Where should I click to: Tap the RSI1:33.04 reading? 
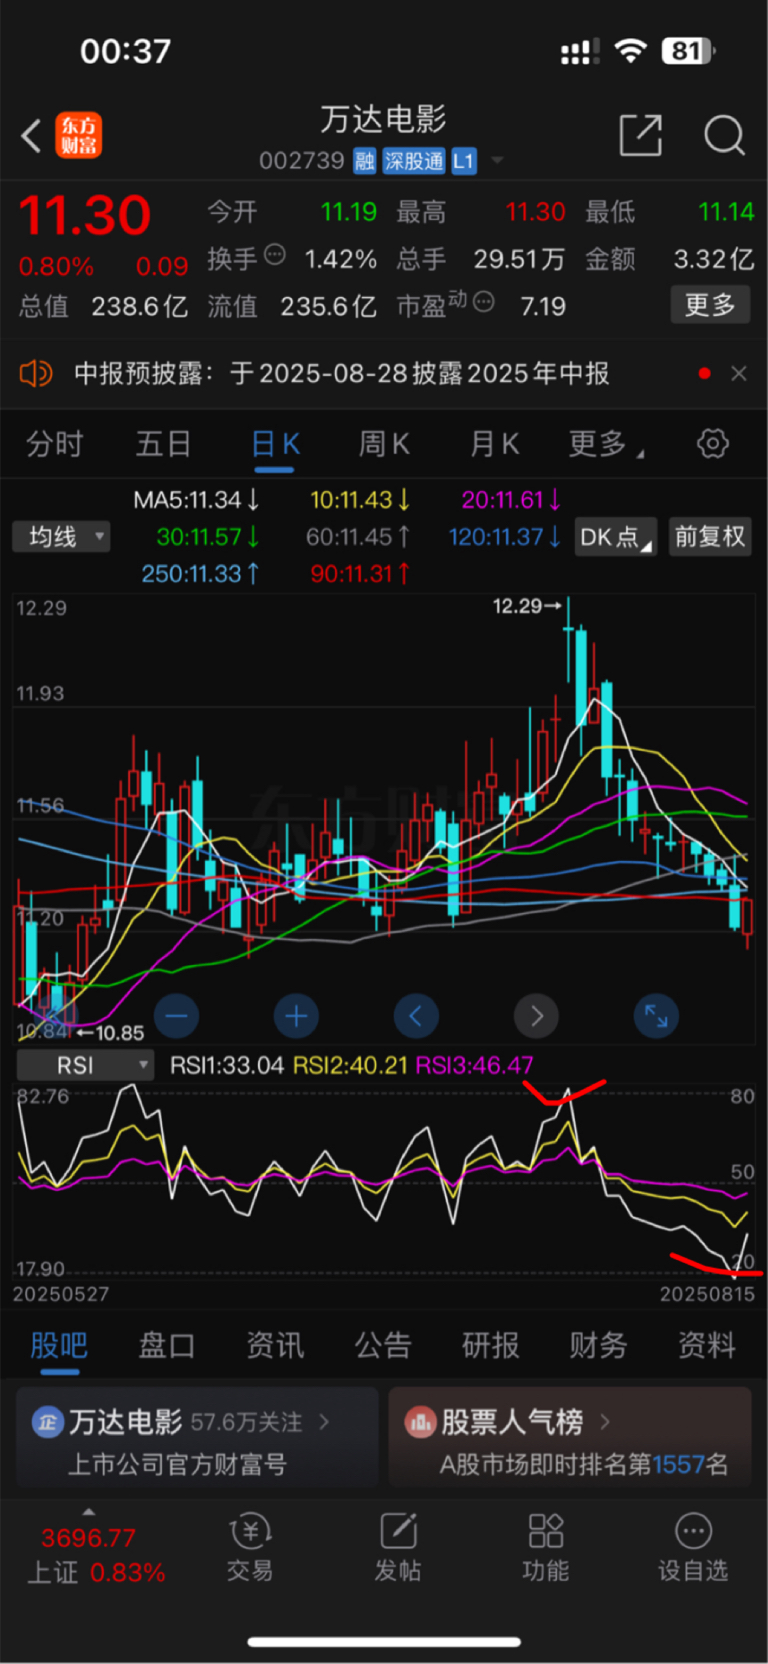click(x=227, y=1066)
